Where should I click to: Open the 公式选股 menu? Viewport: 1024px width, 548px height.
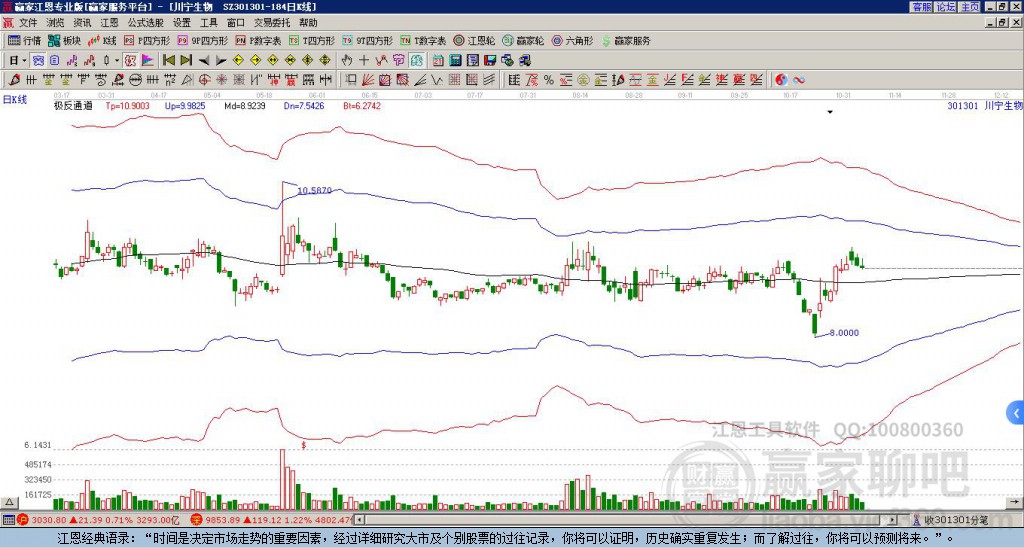tap(146, 23)
